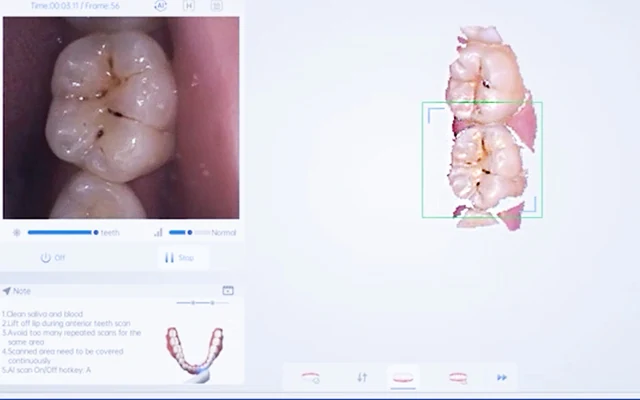Open the Note panel window icon
The height and width of the screenshot is (400, 640).
[228, 290]
